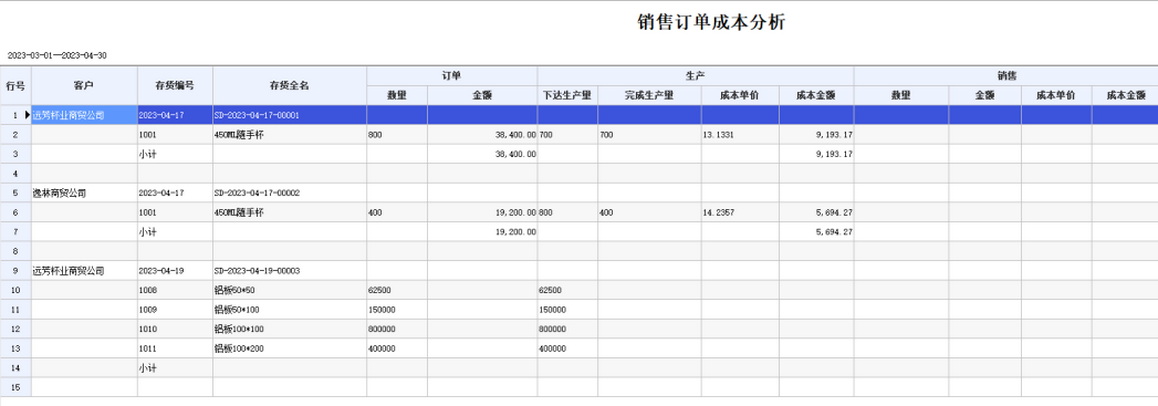Viewport: 1158px width, 406px height.
Task: Select the 生产 group header
Action: click(695, 75)
